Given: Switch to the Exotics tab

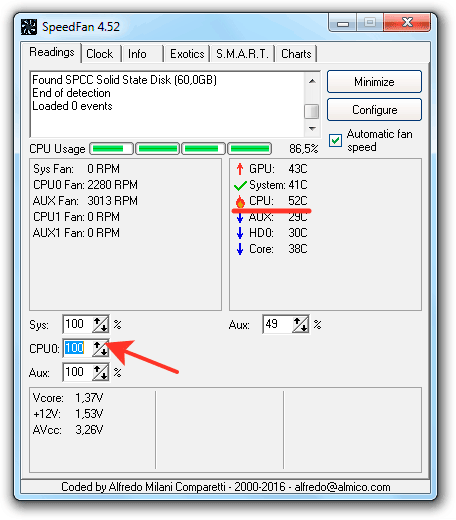Looking at the screenshot, I should coord(187,54).
